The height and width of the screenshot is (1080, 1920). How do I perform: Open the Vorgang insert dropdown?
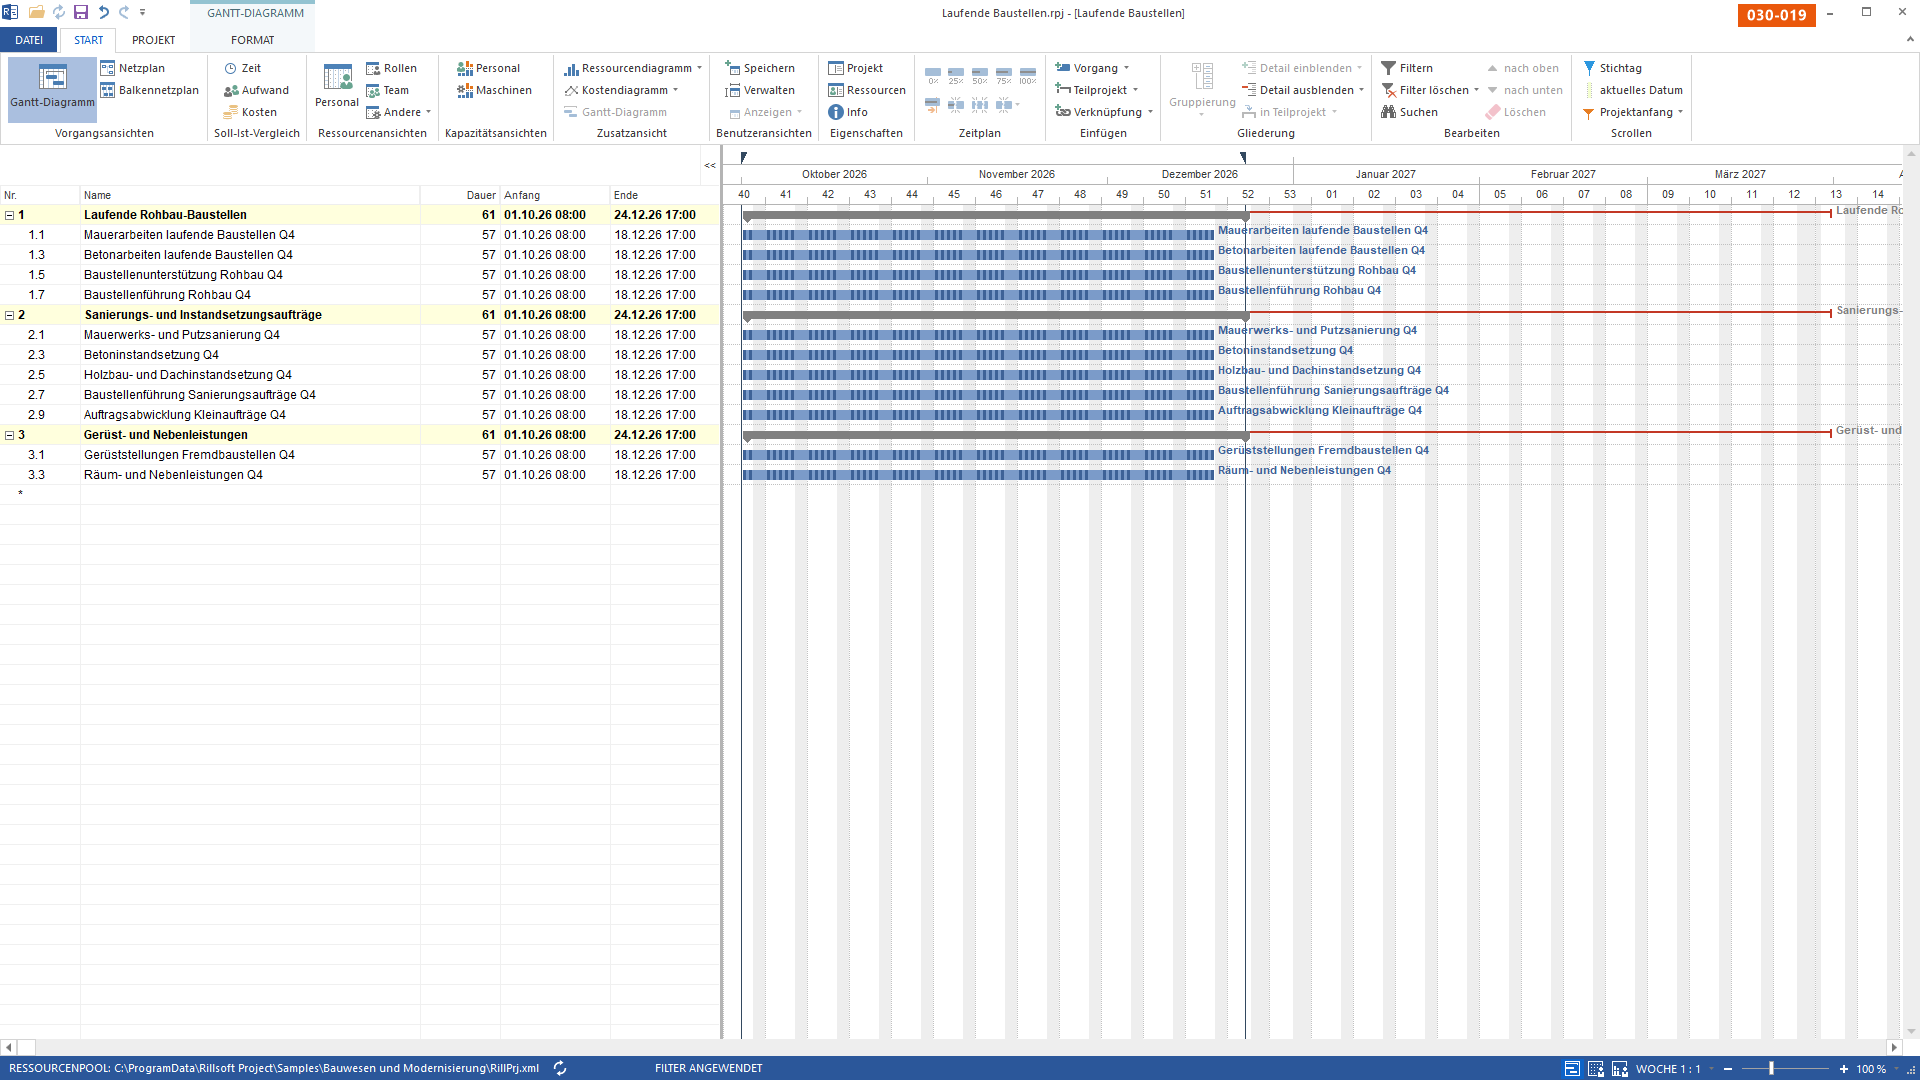[x=1126, y=68]
